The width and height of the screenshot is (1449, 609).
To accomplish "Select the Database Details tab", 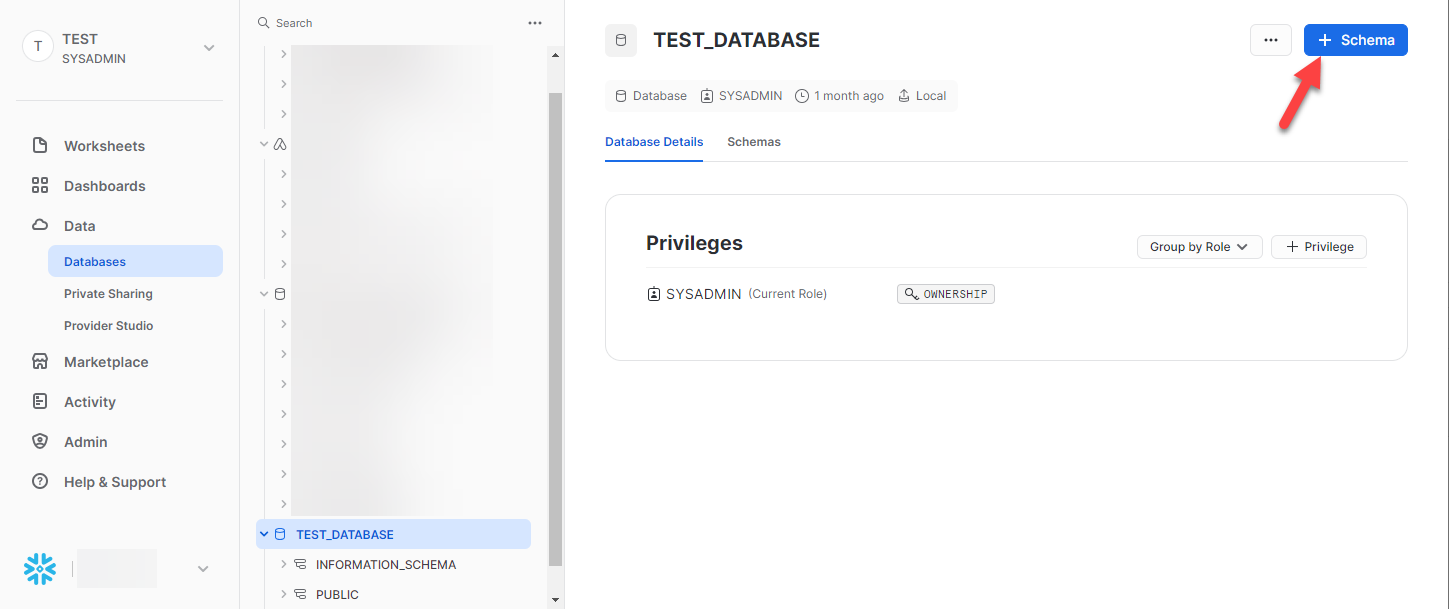I will 654,141.
